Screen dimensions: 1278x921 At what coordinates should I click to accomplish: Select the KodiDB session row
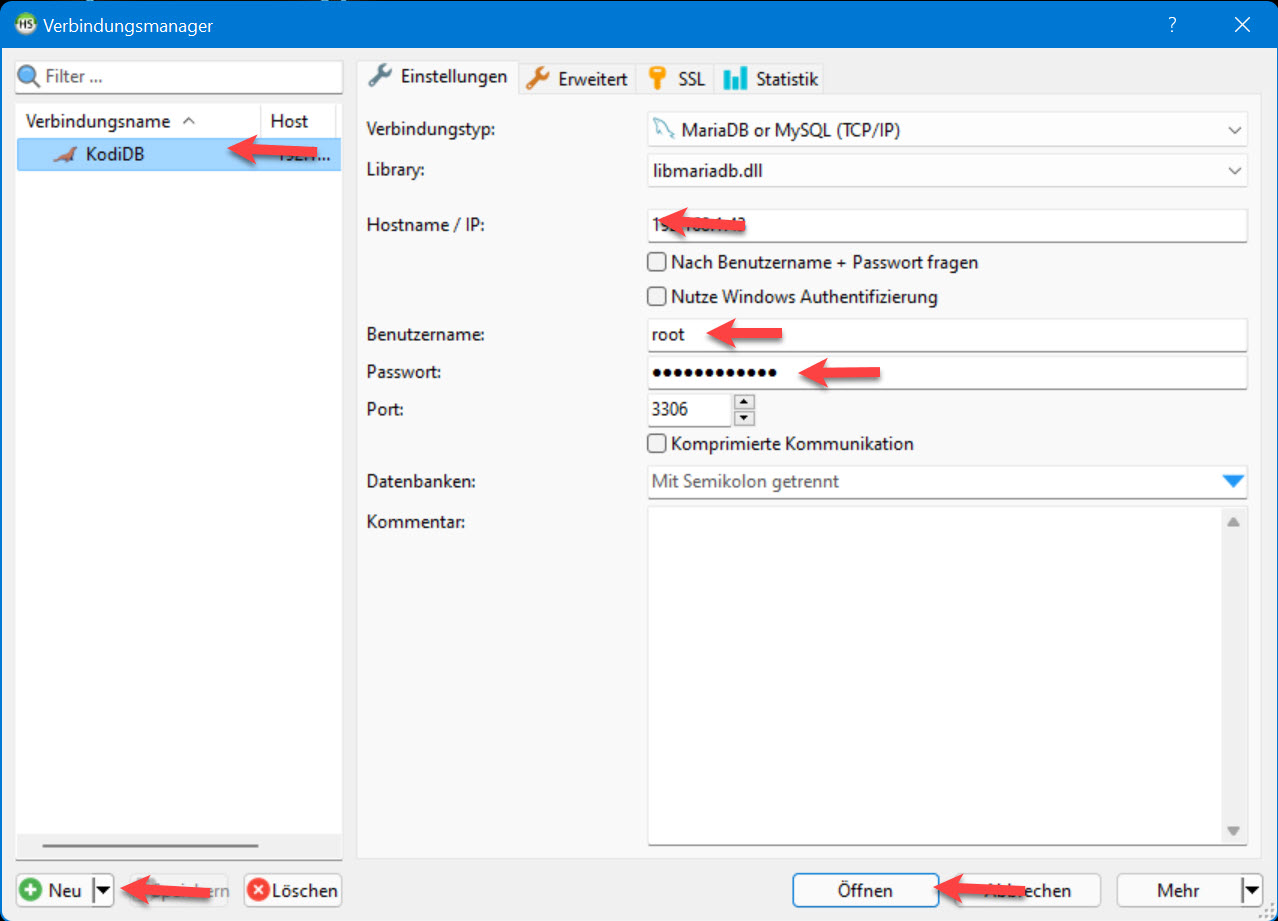pyautogui.click(x=179, y=155)
